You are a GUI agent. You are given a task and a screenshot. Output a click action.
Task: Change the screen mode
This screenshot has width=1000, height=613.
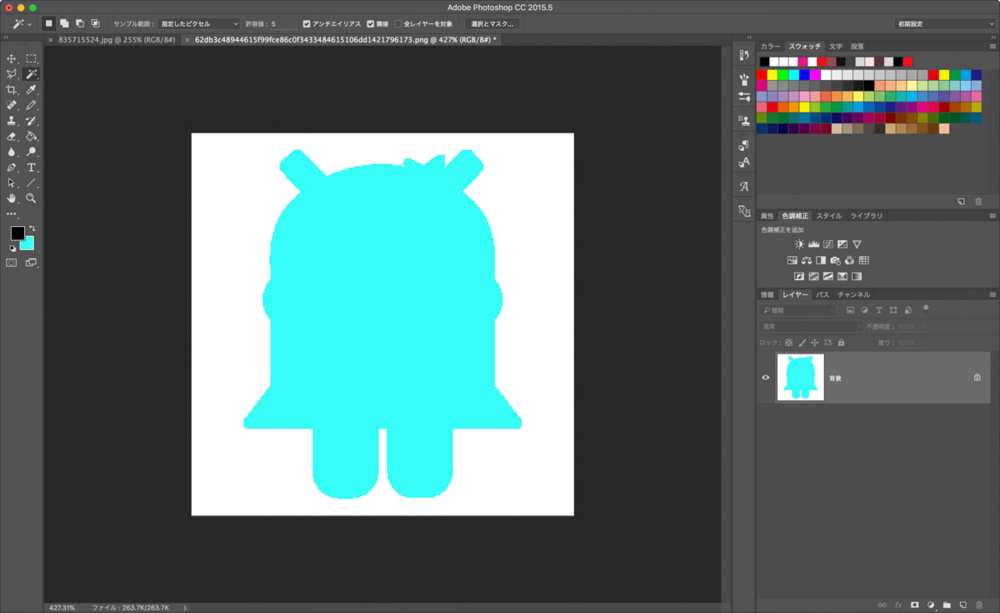[31, 263]
